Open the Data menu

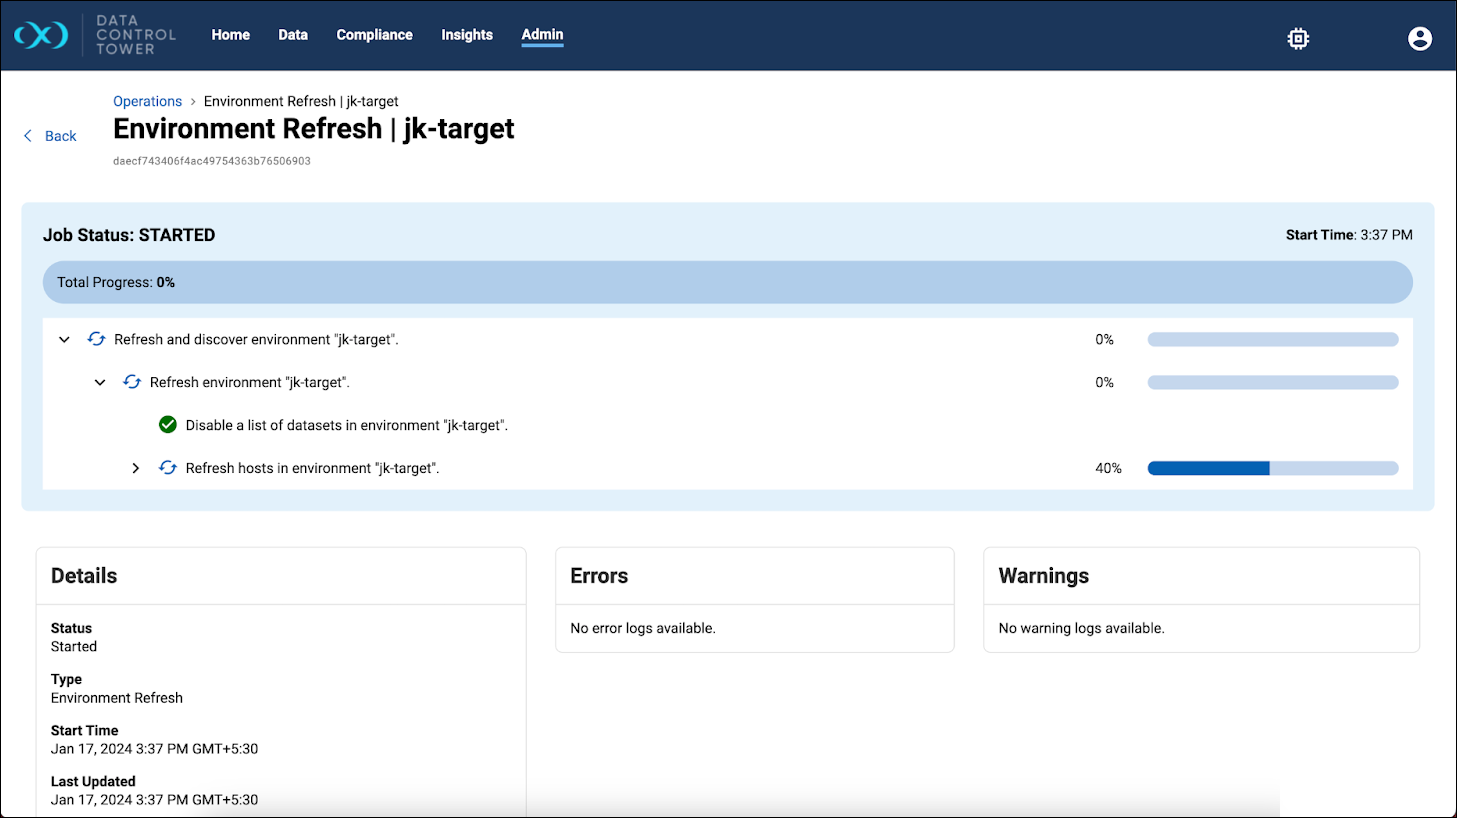pos(293,35)
